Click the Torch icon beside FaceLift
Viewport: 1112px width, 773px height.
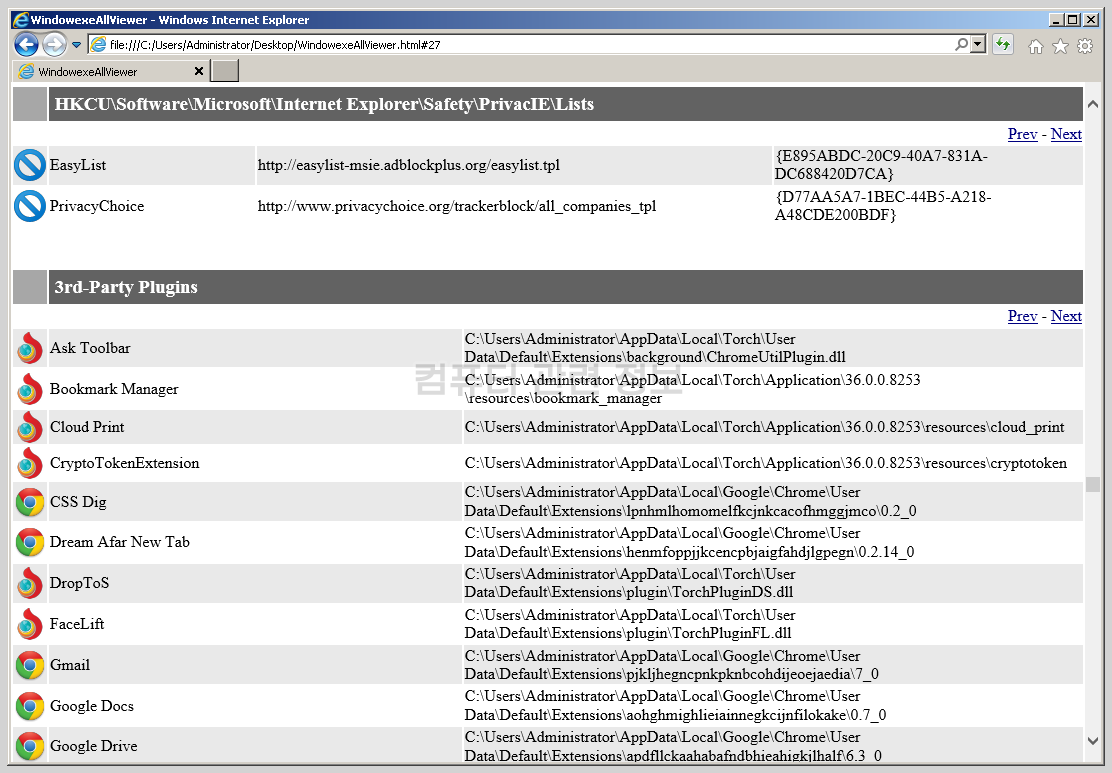click(30, 624)
